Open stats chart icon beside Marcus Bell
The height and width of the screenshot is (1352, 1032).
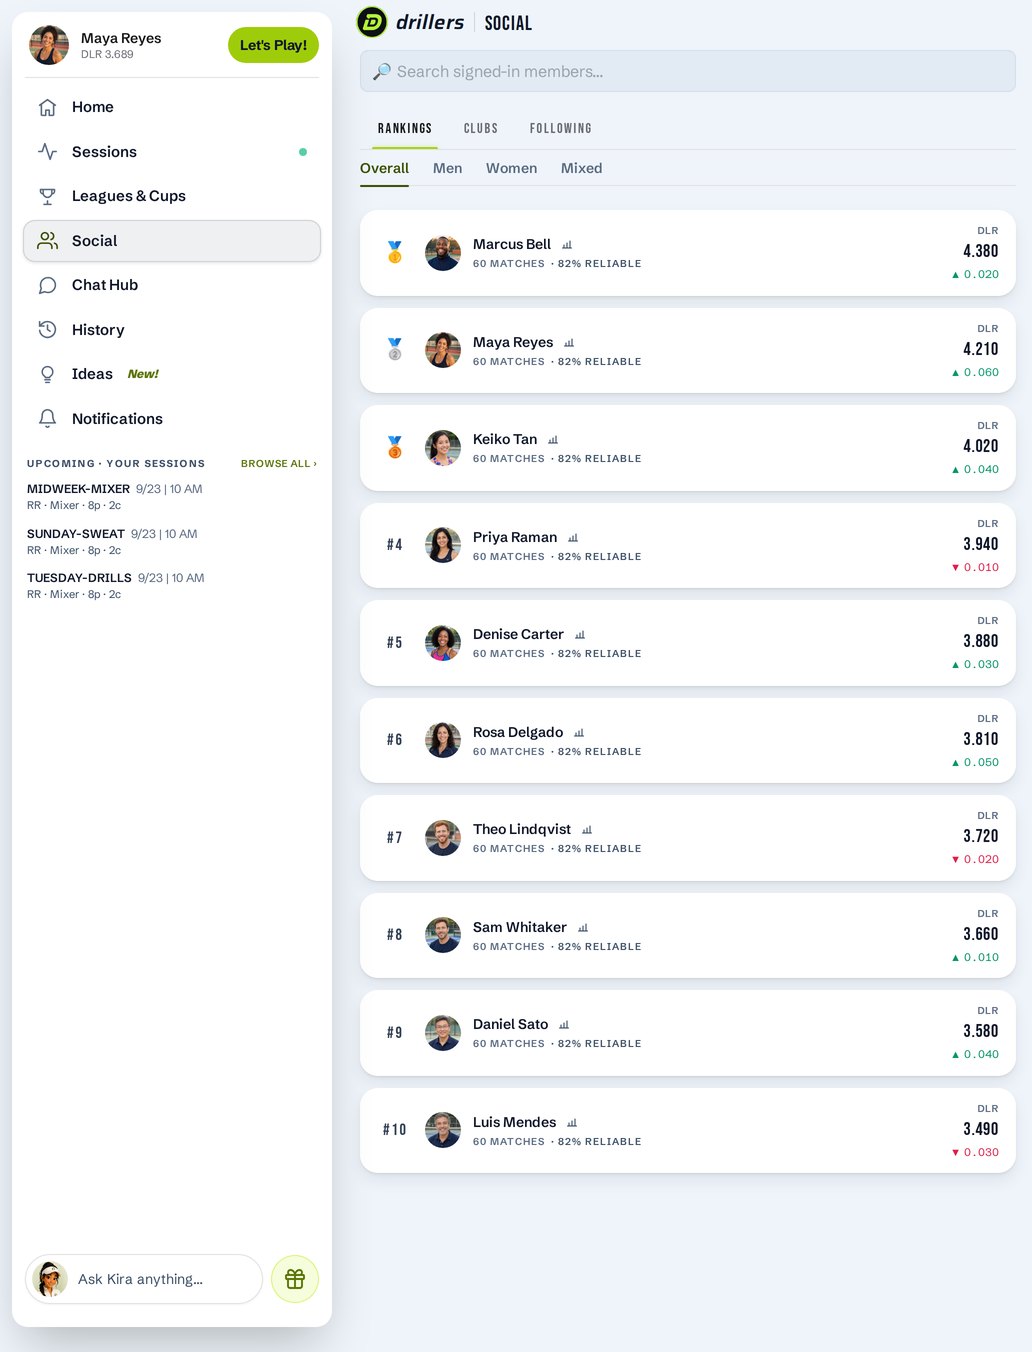tap(567, 245)
